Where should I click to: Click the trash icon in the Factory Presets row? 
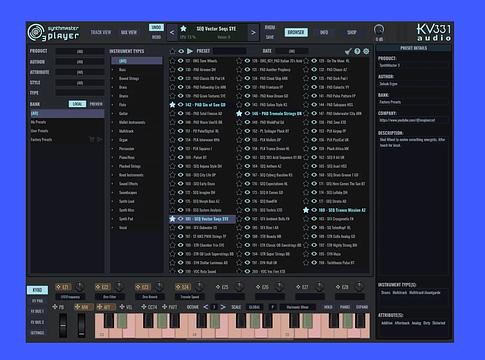tap(92, 140)
